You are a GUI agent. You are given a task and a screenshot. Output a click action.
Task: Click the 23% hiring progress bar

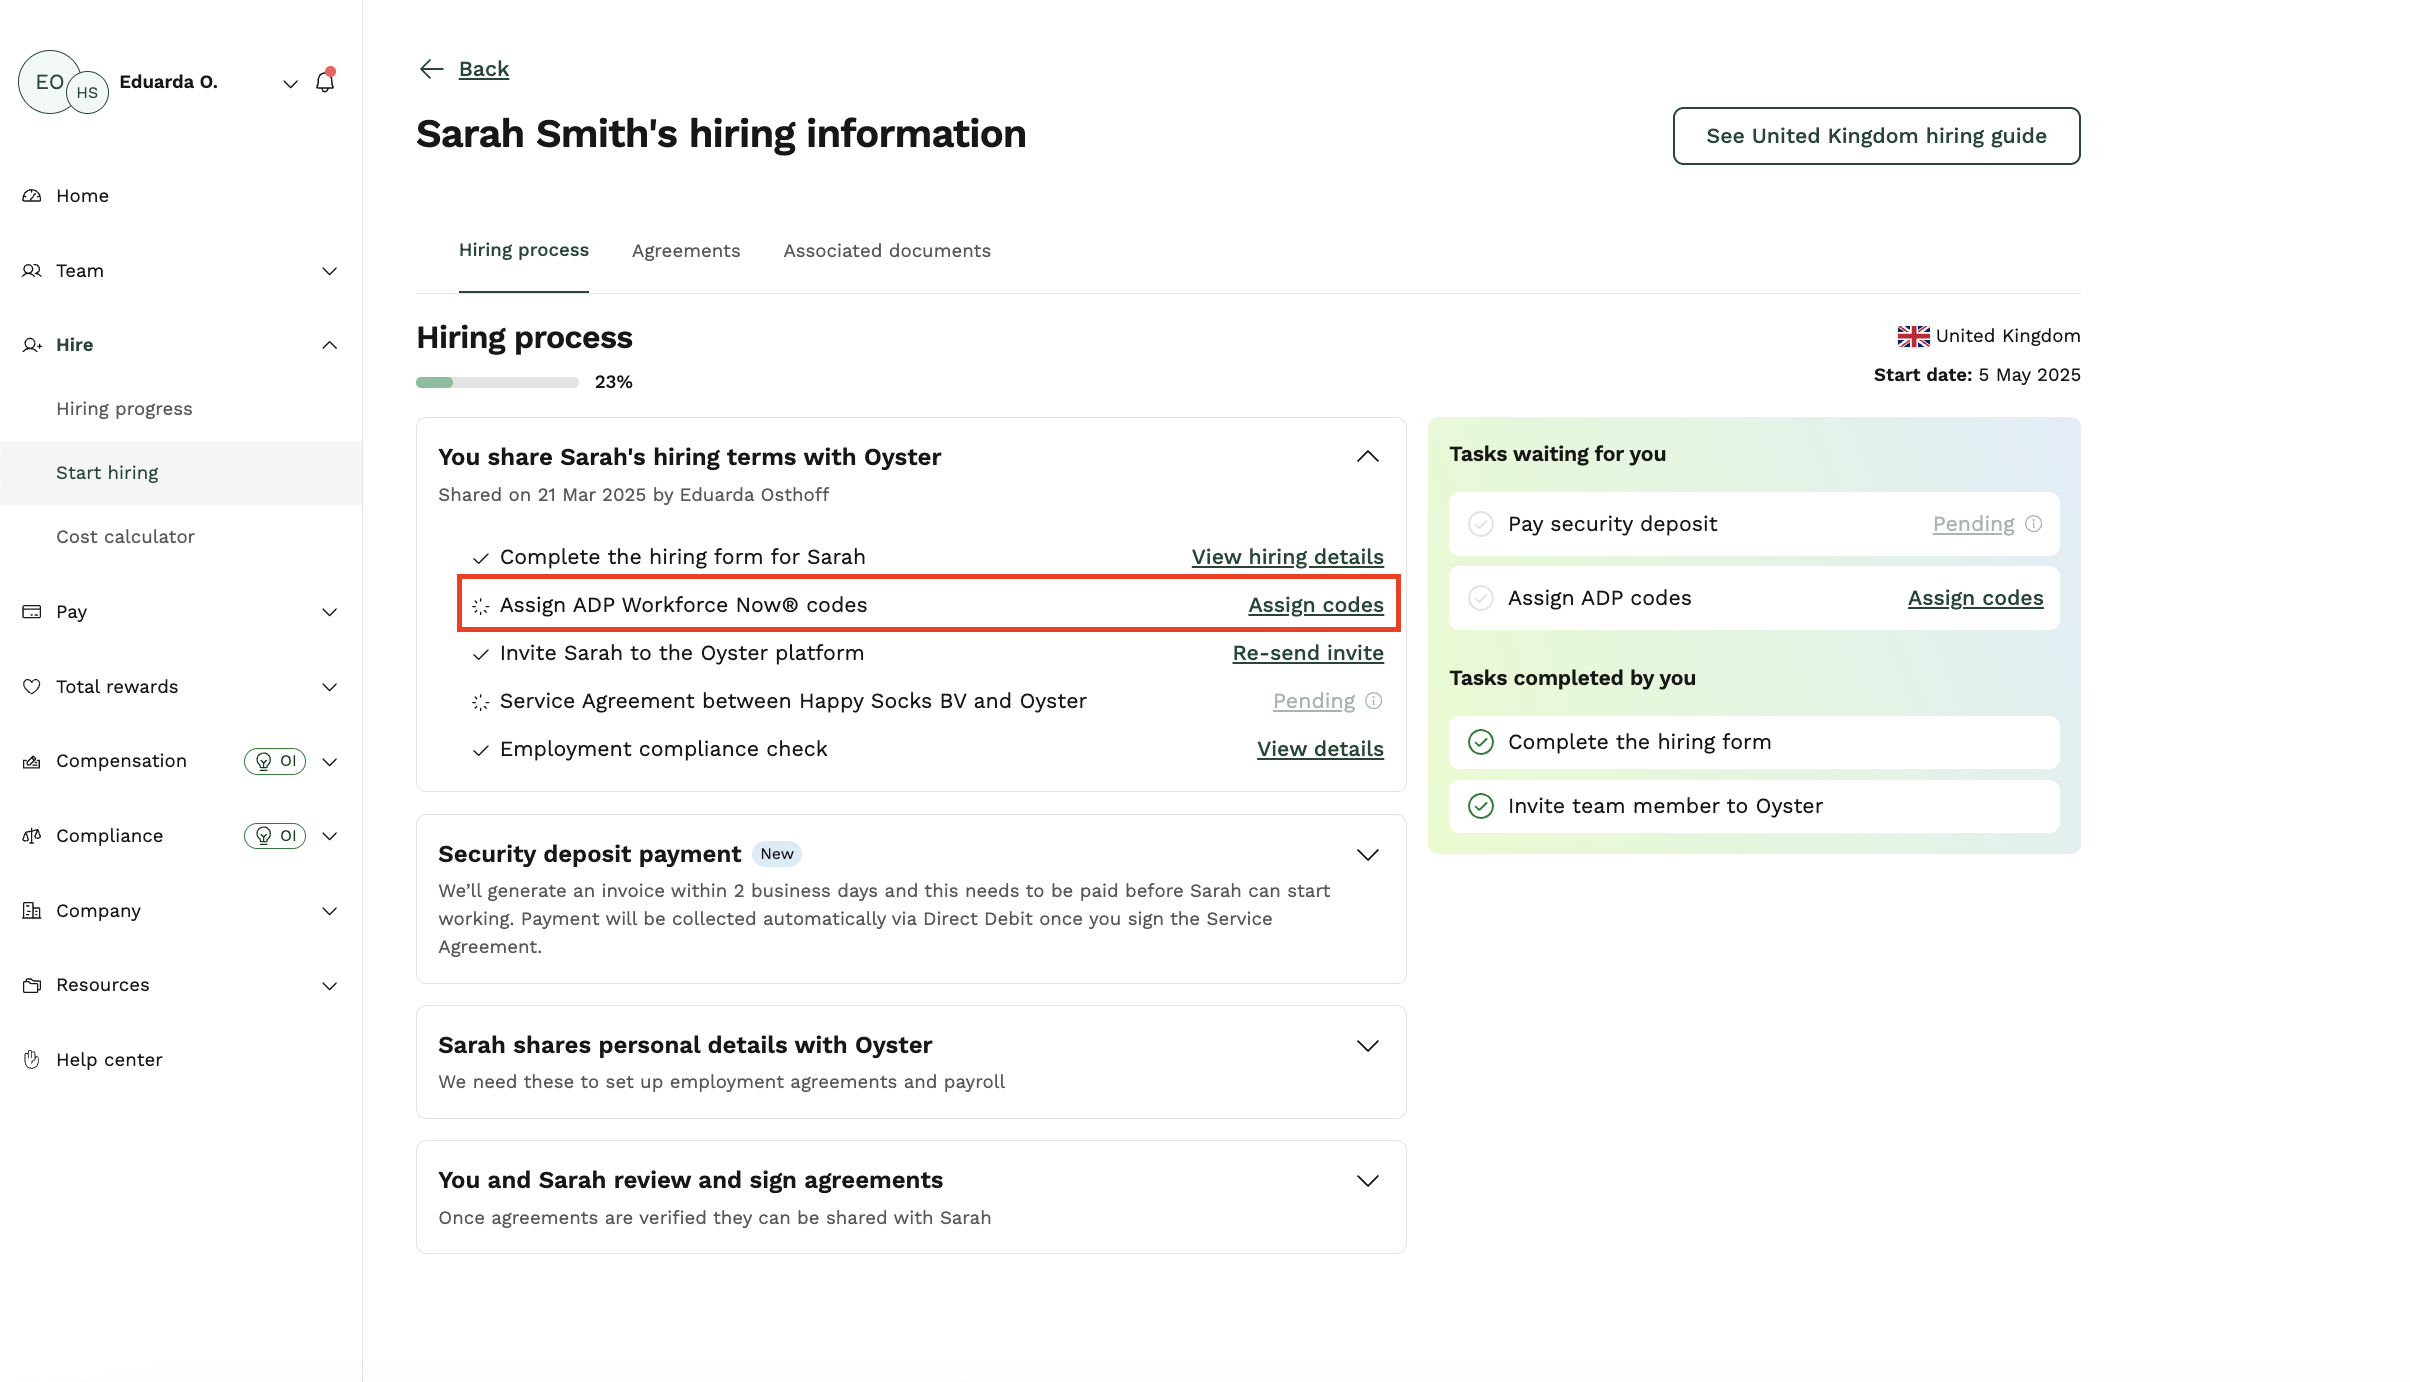497,381
